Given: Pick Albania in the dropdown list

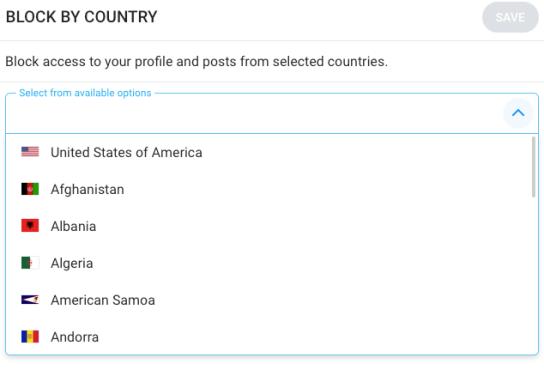Looking at the screenshot, I should 269,226.
